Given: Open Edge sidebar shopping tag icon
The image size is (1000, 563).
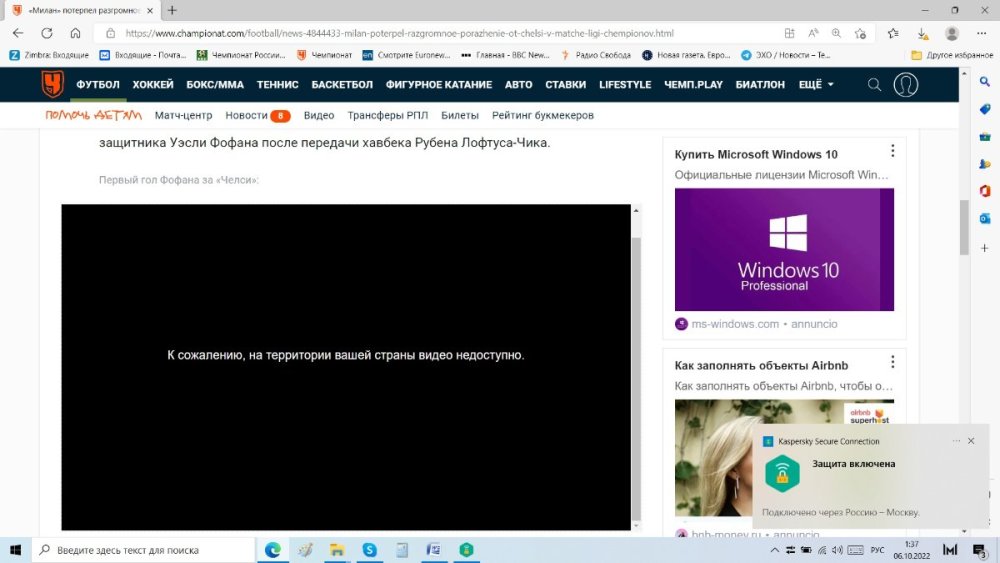Looking at the screenshot, I should 985,109.
